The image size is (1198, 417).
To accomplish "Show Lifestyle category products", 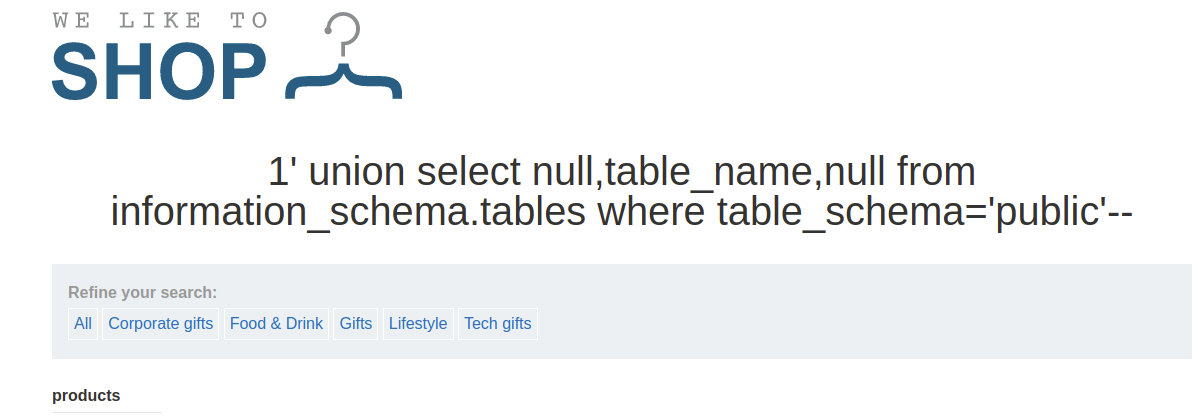I will pyautogui.click(x=418, y=324).
